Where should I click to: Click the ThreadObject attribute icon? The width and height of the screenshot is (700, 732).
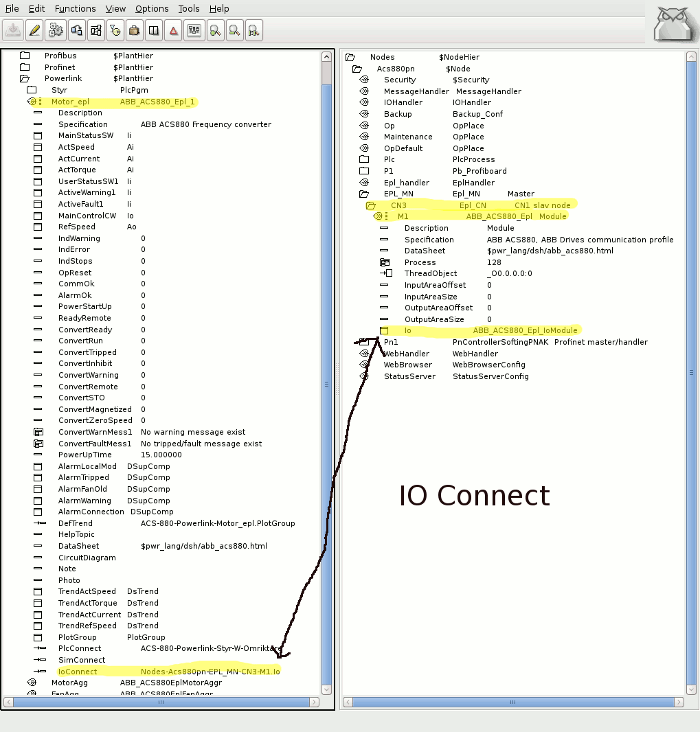pyautogui.click(x=386, y=274)
